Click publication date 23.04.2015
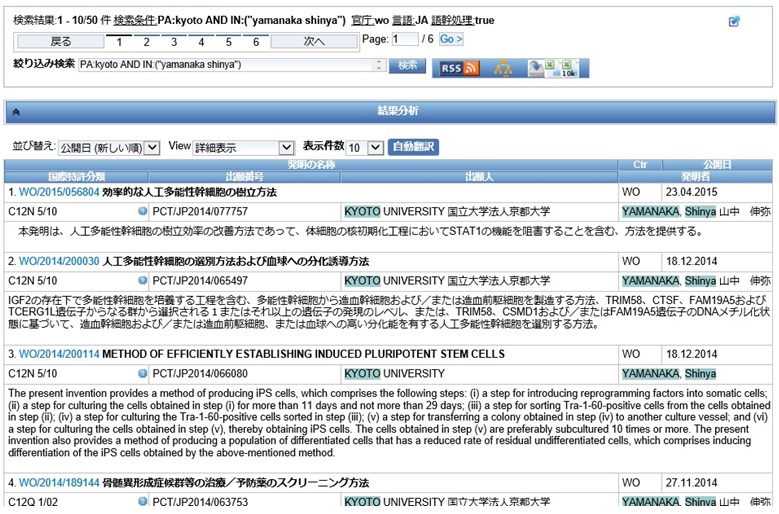This screenshot has height=514, width=779. (x=692, y=192)
